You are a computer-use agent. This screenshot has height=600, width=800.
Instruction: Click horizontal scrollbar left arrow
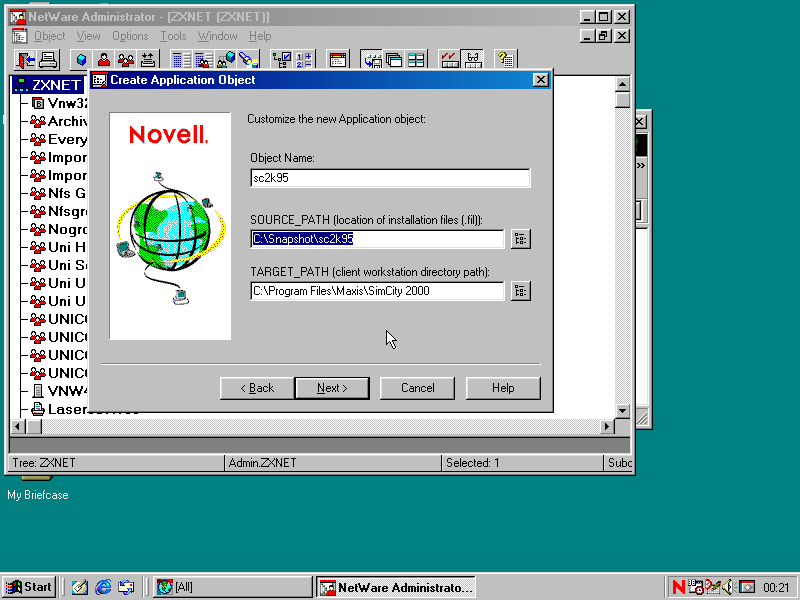18,427
